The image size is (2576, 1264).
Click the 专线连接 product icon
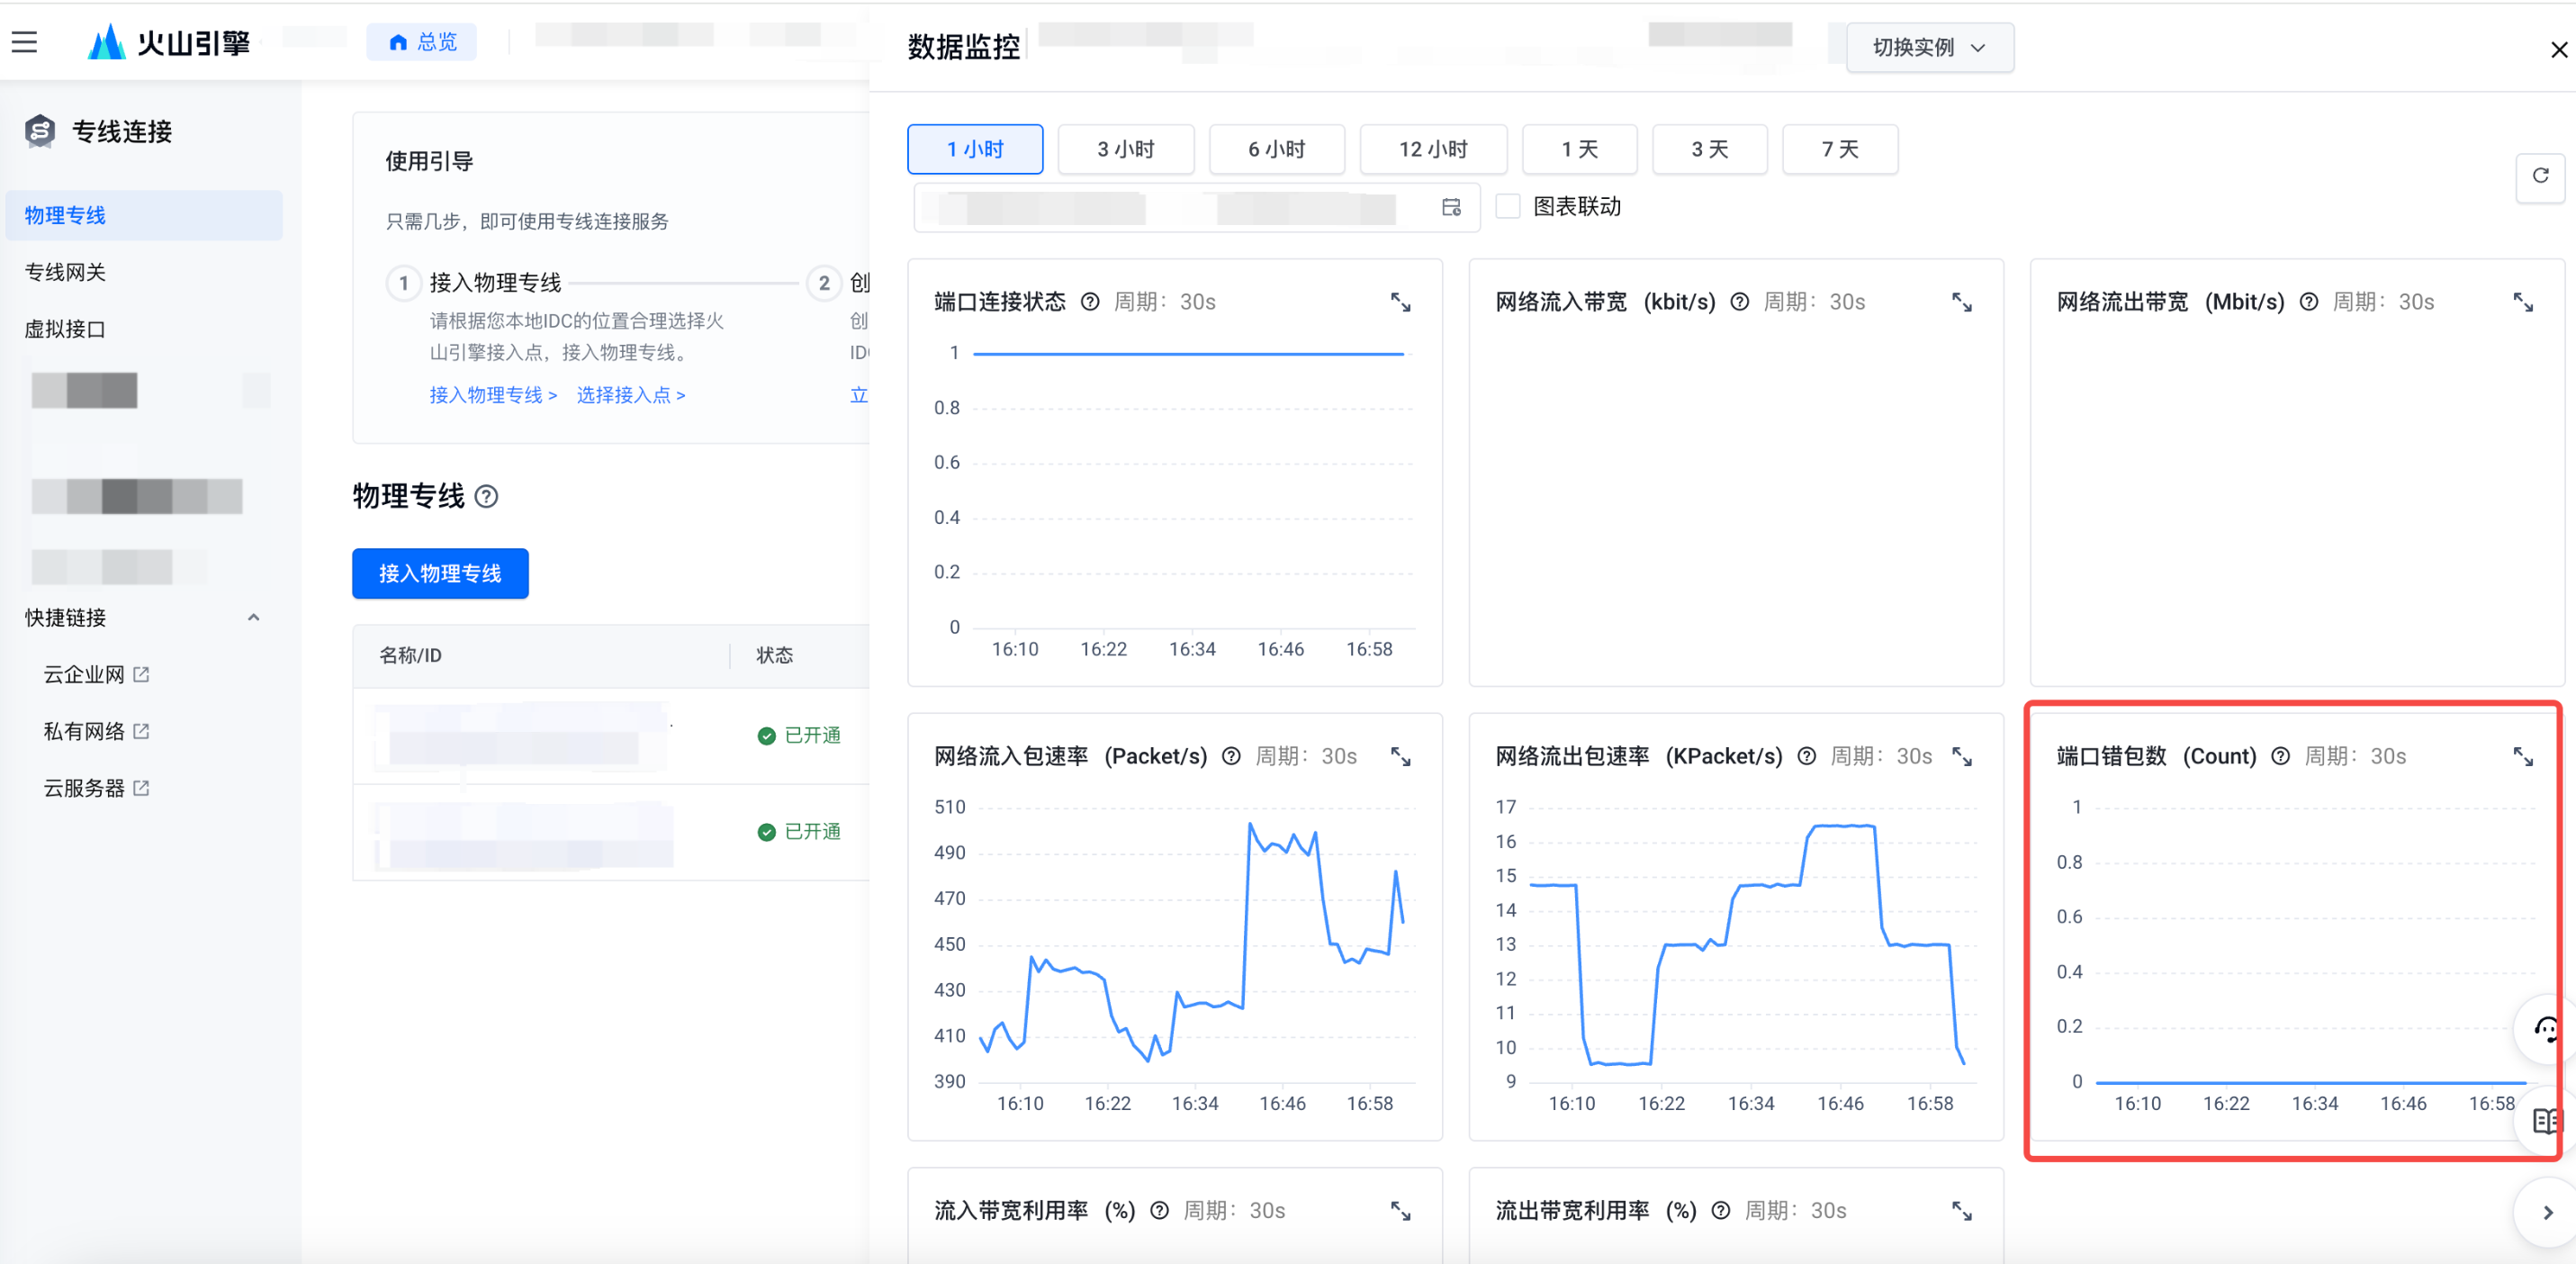(x=40, y=131)
